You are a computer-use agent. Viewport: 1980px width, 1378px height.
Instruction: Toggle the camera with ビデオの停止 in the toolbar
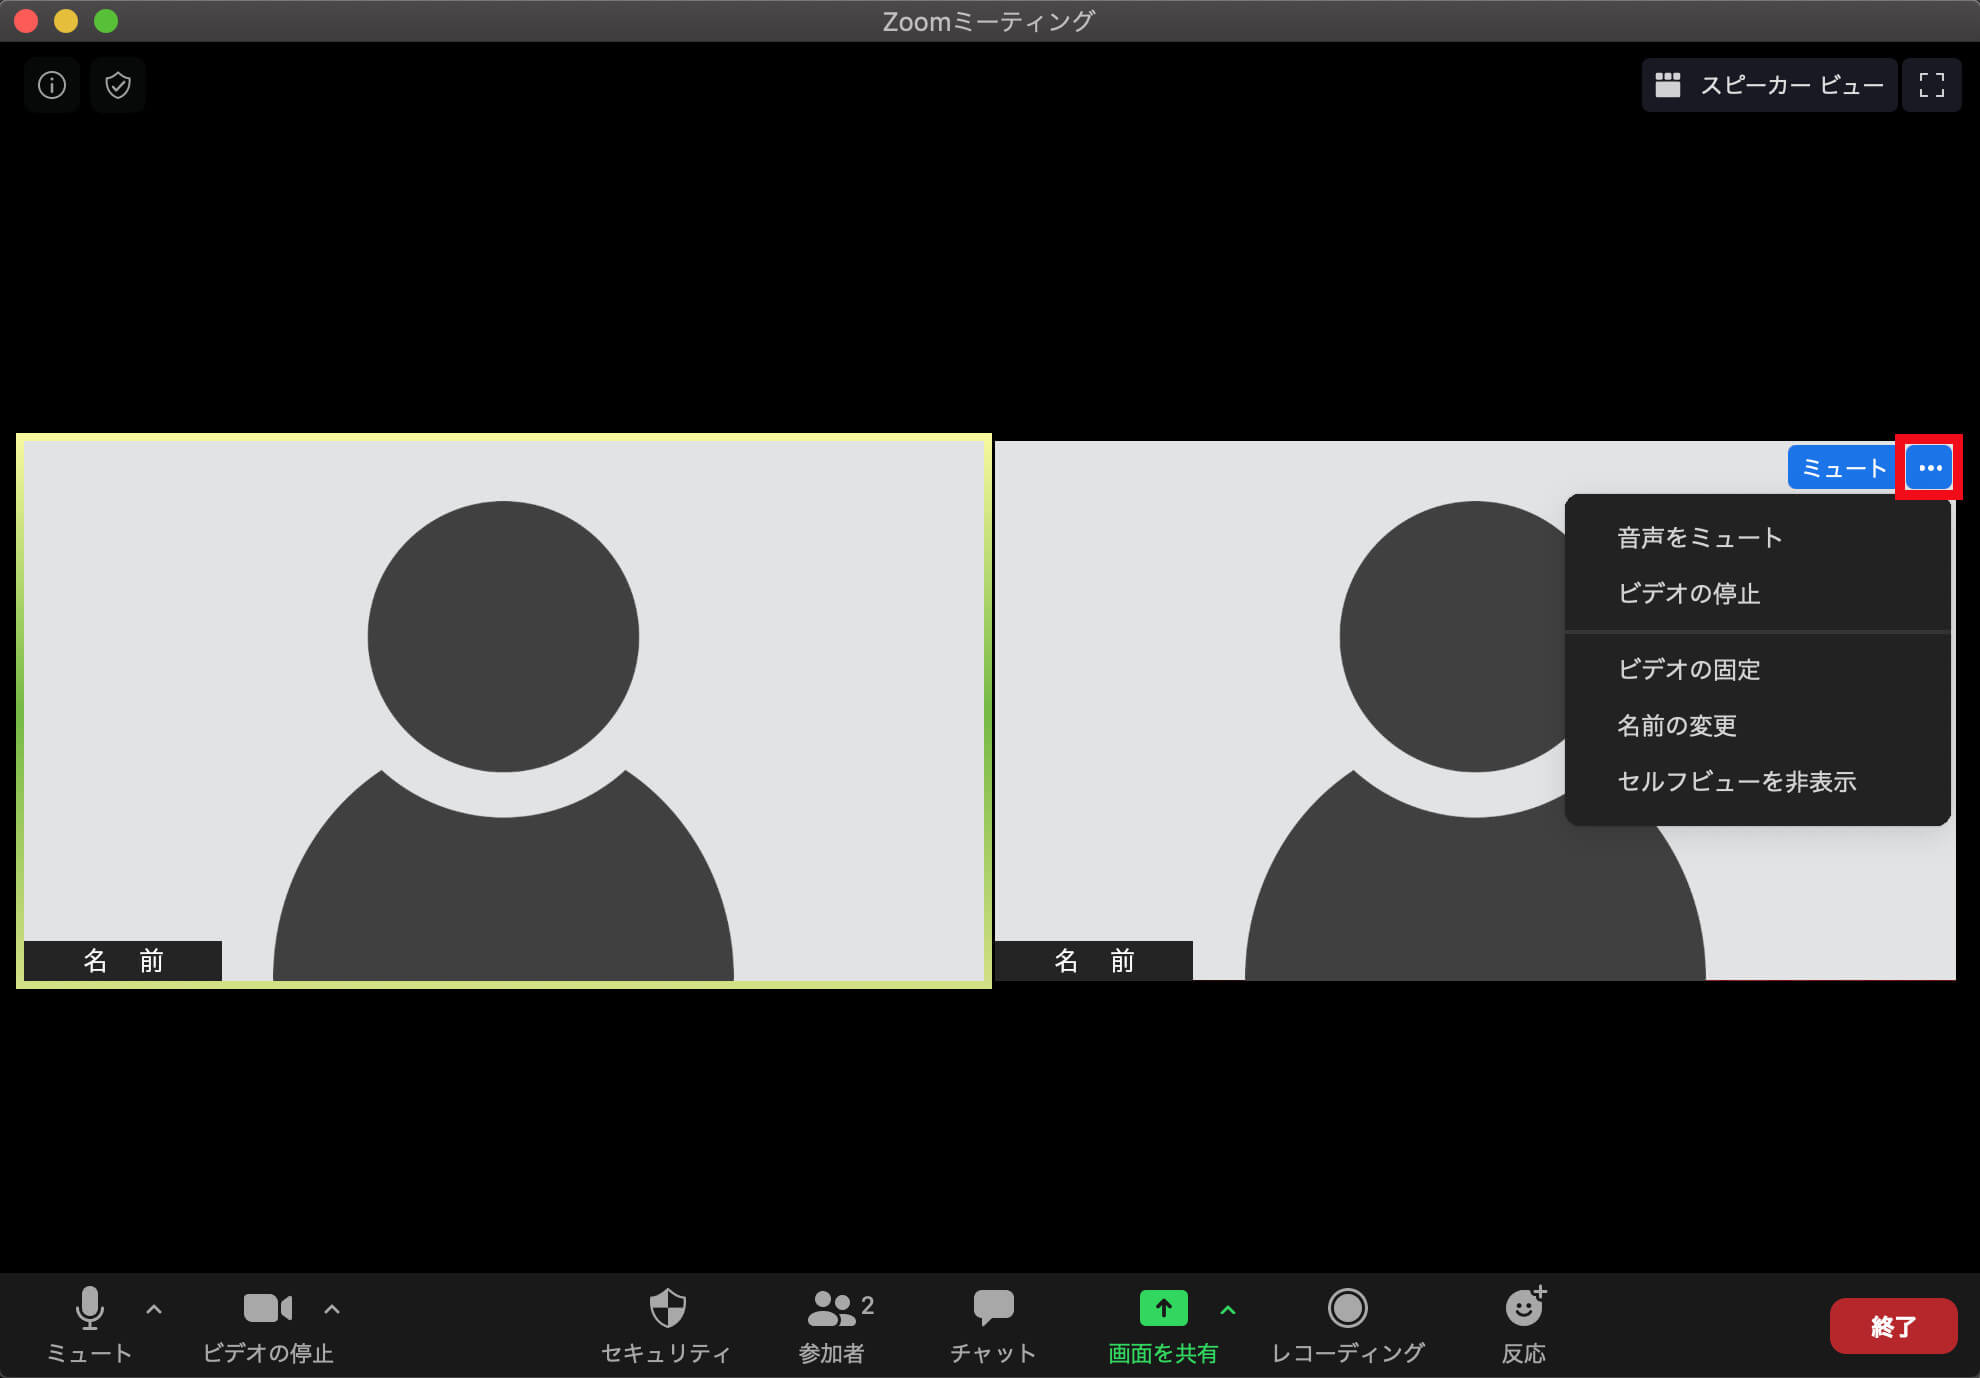(267, 1308)
